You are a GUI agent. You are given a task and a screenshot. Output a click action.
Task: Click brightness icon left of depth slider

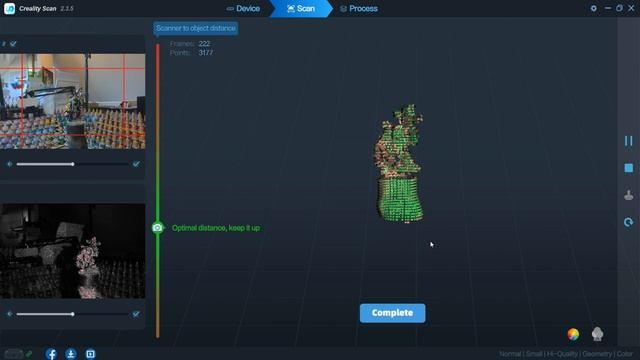click(9, 314)
